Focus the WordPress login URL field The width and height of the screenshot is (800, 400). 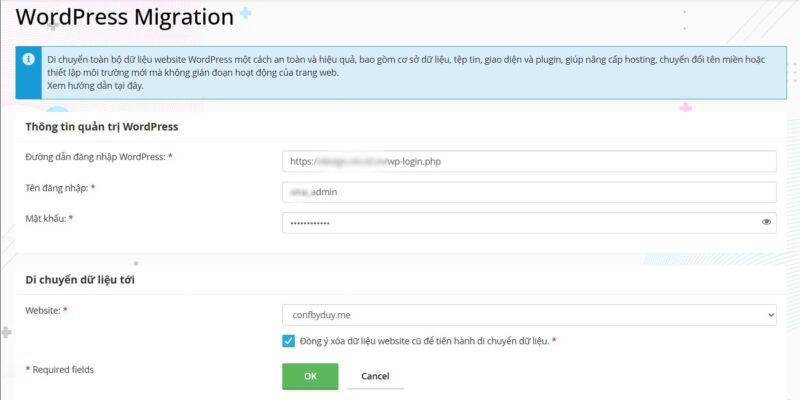click(x=529, y=161)
